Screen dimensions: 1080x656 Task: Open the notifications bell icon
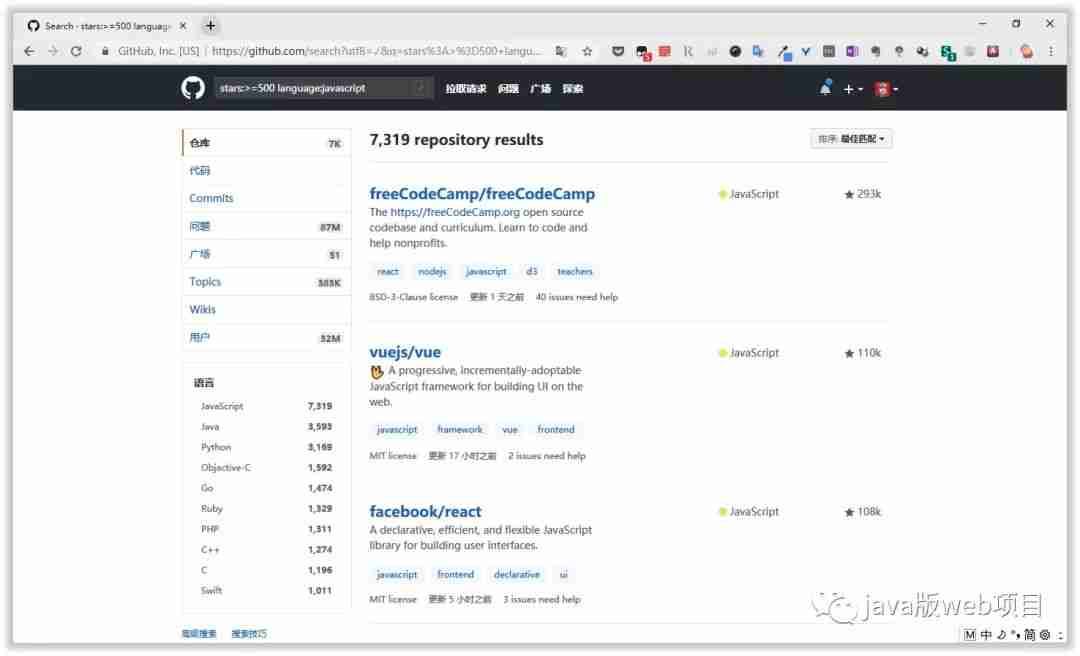(x=825, y=88)
